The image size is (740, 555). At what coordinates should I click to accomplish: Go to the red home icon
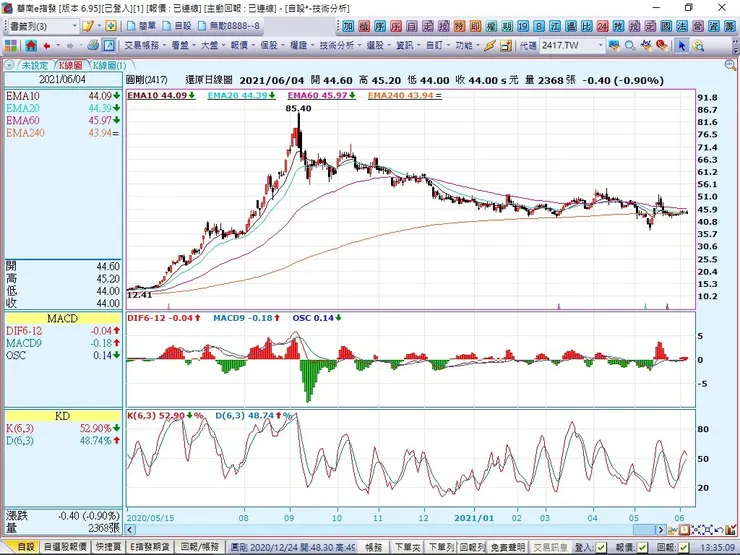[x=31, y=46]
